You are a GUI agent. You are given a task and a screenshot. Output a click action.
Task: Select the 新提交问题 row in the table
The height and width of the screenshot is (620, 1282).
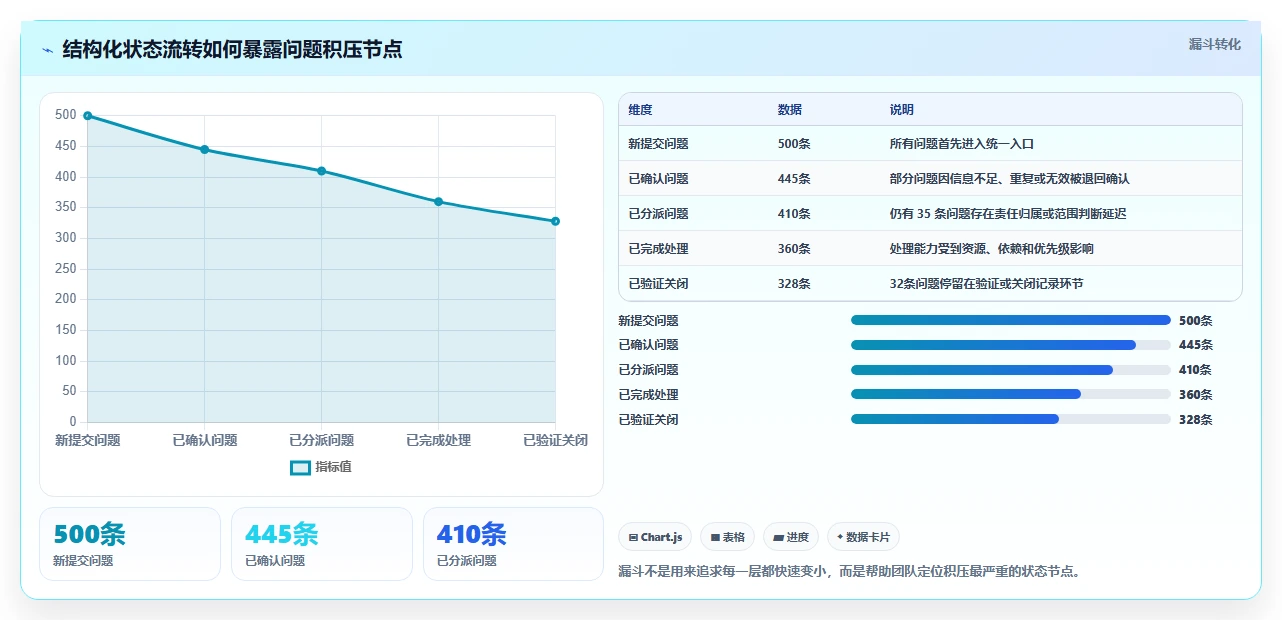coord(930,144)
